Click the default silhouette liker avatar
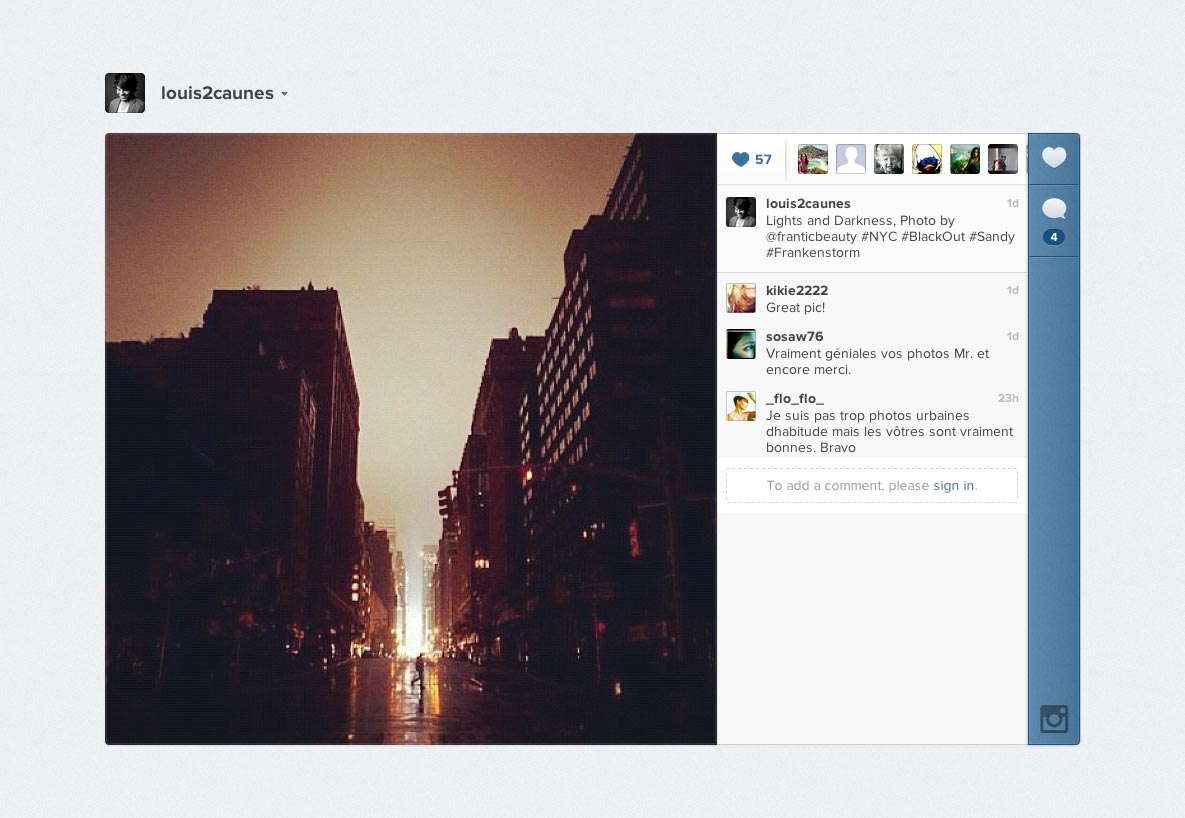This screenshot has width=1185, height=818. 850,159
